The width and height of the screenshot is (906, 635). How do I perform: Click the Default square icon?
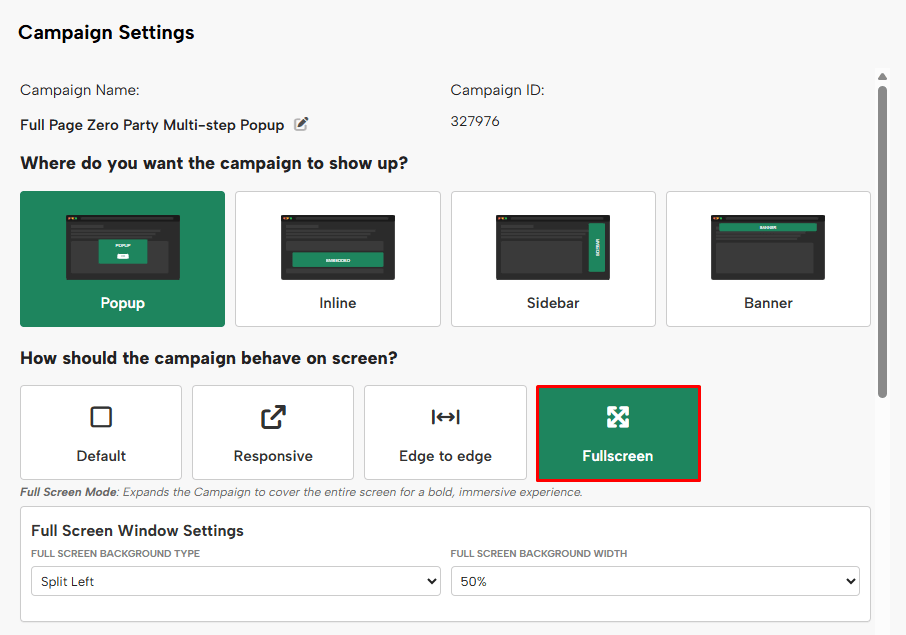pyautogui.click(x=101, y=417)
